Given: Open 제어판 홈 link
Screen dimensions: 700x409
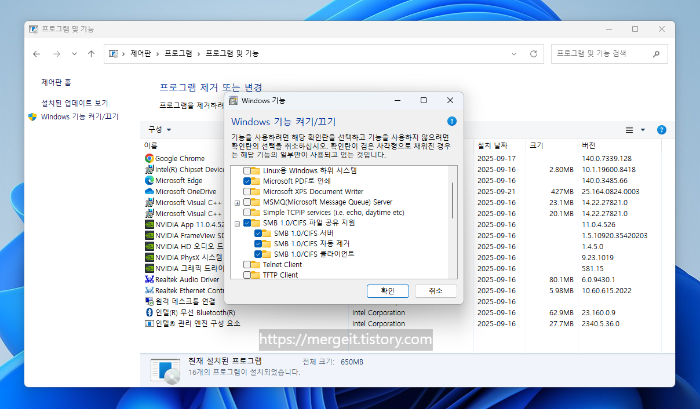Looking at the screenshot, I should click(x=56, y=83).
